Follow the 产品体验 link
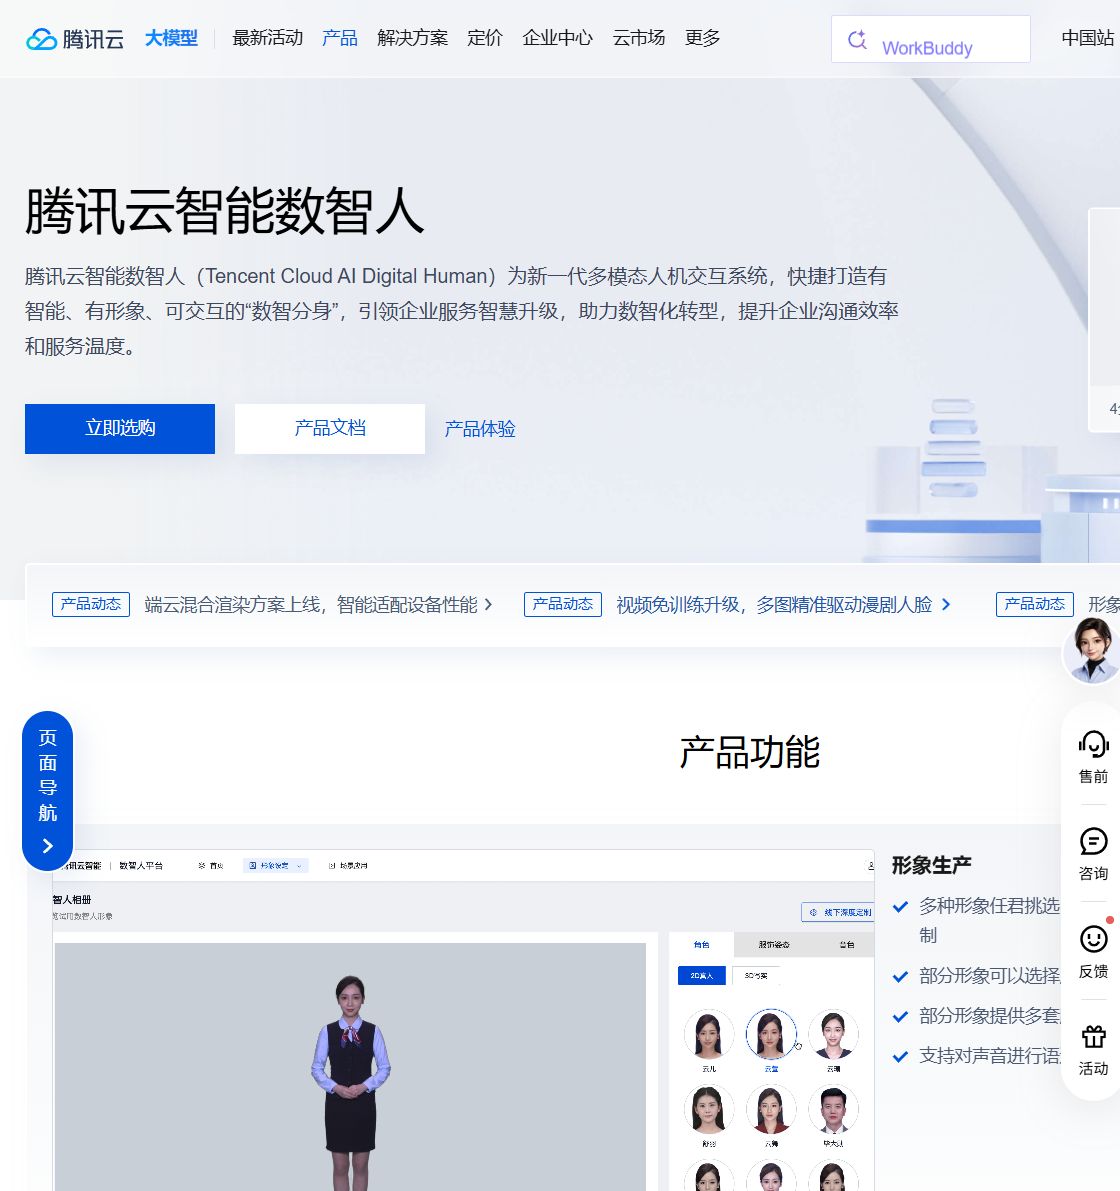Screen dimensions: 1120x1191 coord(480,429)
